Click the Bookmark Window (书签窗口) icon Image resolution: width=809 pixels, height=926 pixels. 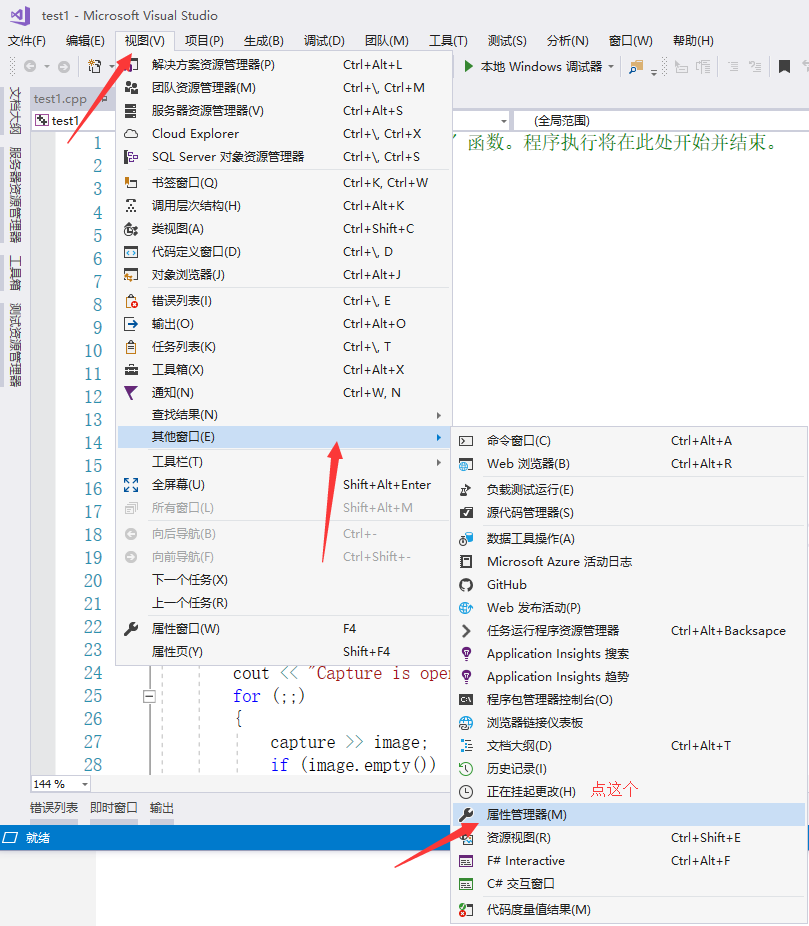click(131, 183)
